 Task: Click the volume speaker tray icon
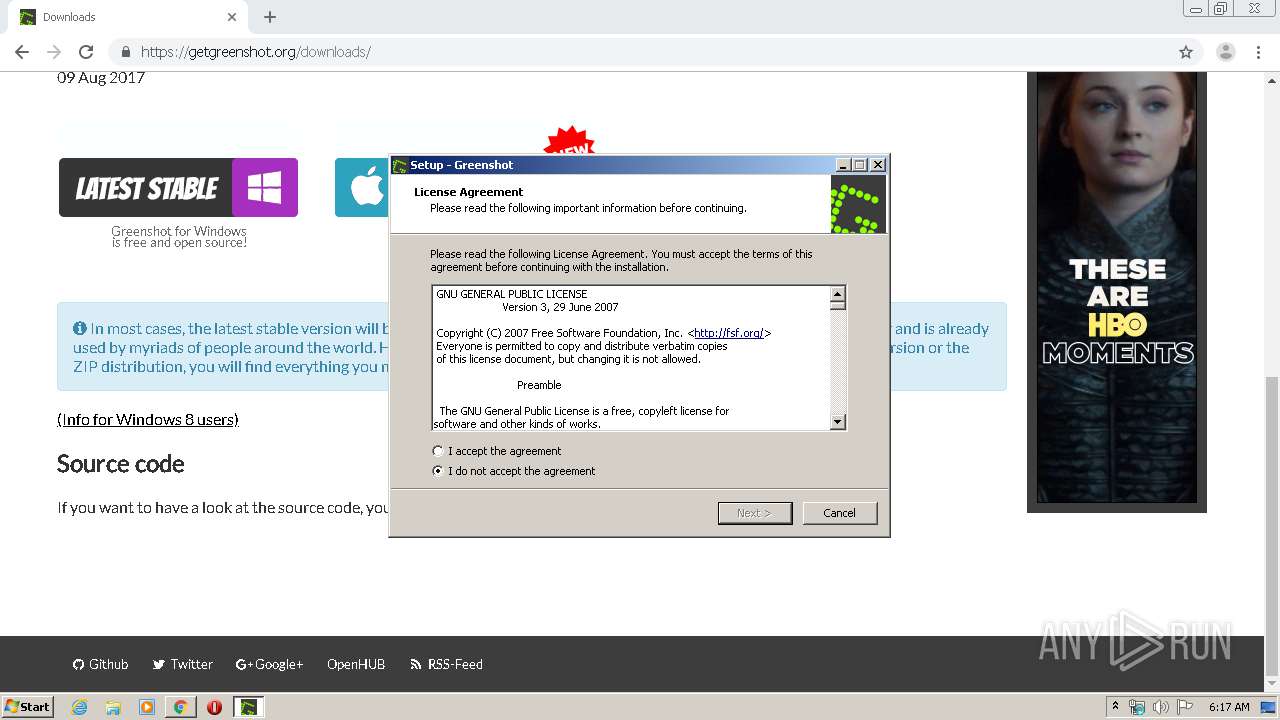(1161, 707)
